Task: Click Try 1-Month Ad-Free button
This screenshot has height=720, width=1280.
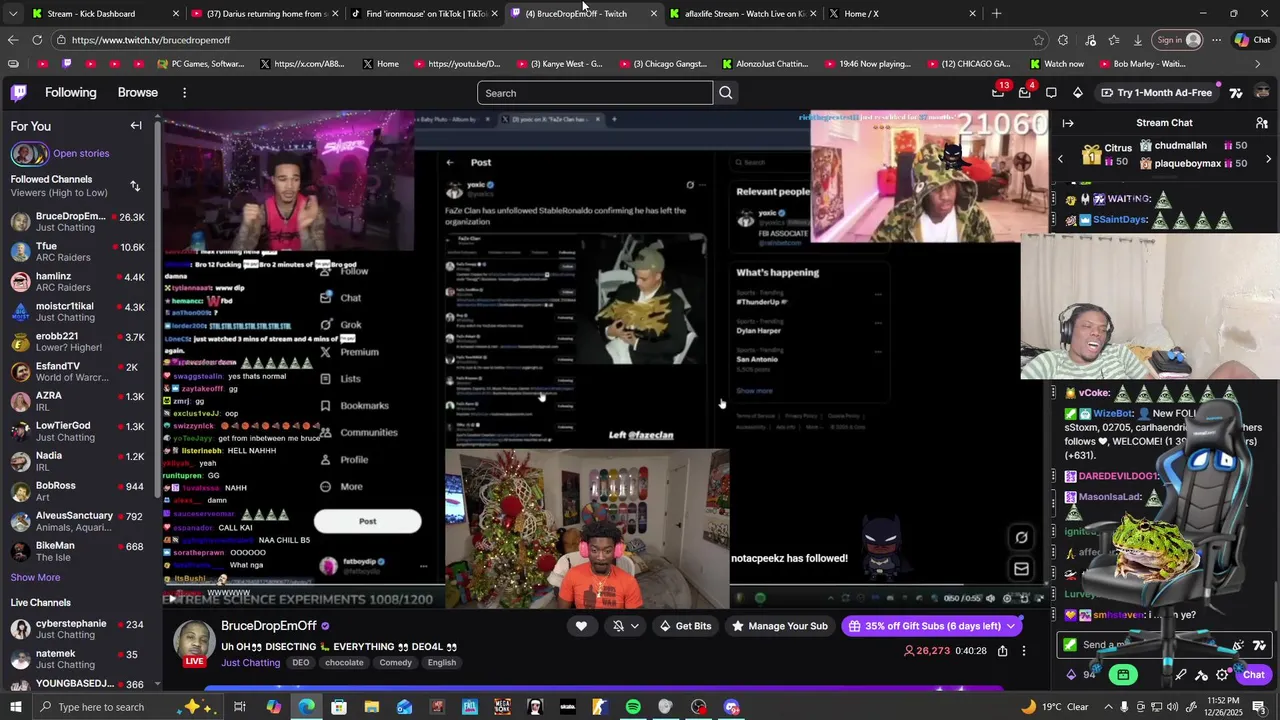Action: pyautogui.click(x=1156, y=93)
